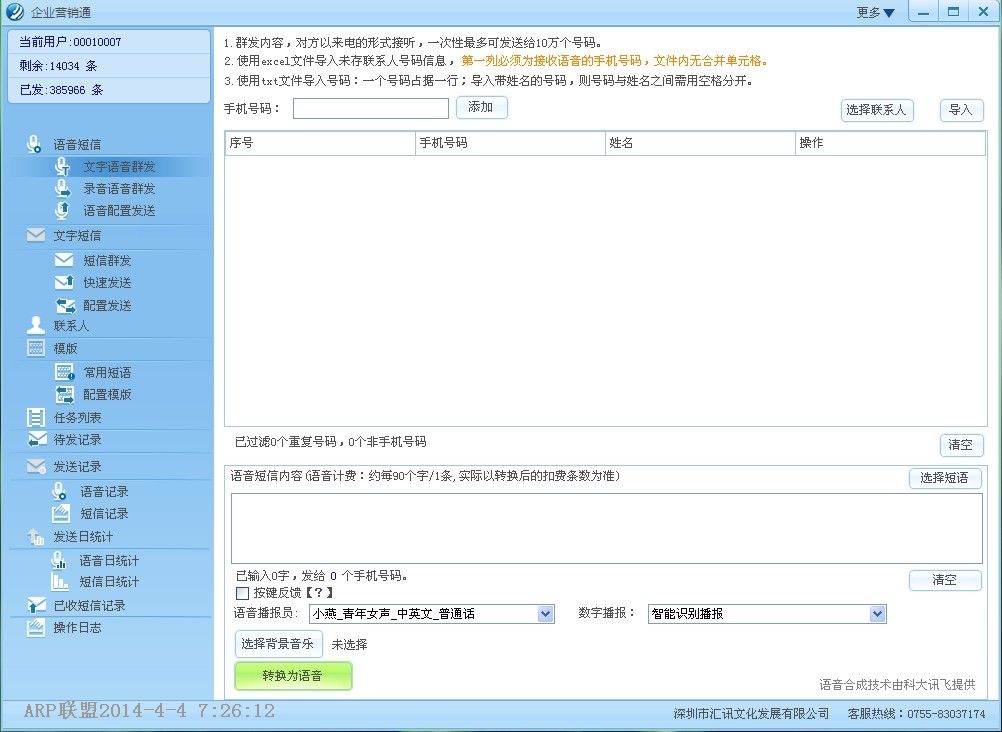Open the 数字播报 digit broadcast dropdown
Viewport: 1002px width, 732px height.
point(877,614)
